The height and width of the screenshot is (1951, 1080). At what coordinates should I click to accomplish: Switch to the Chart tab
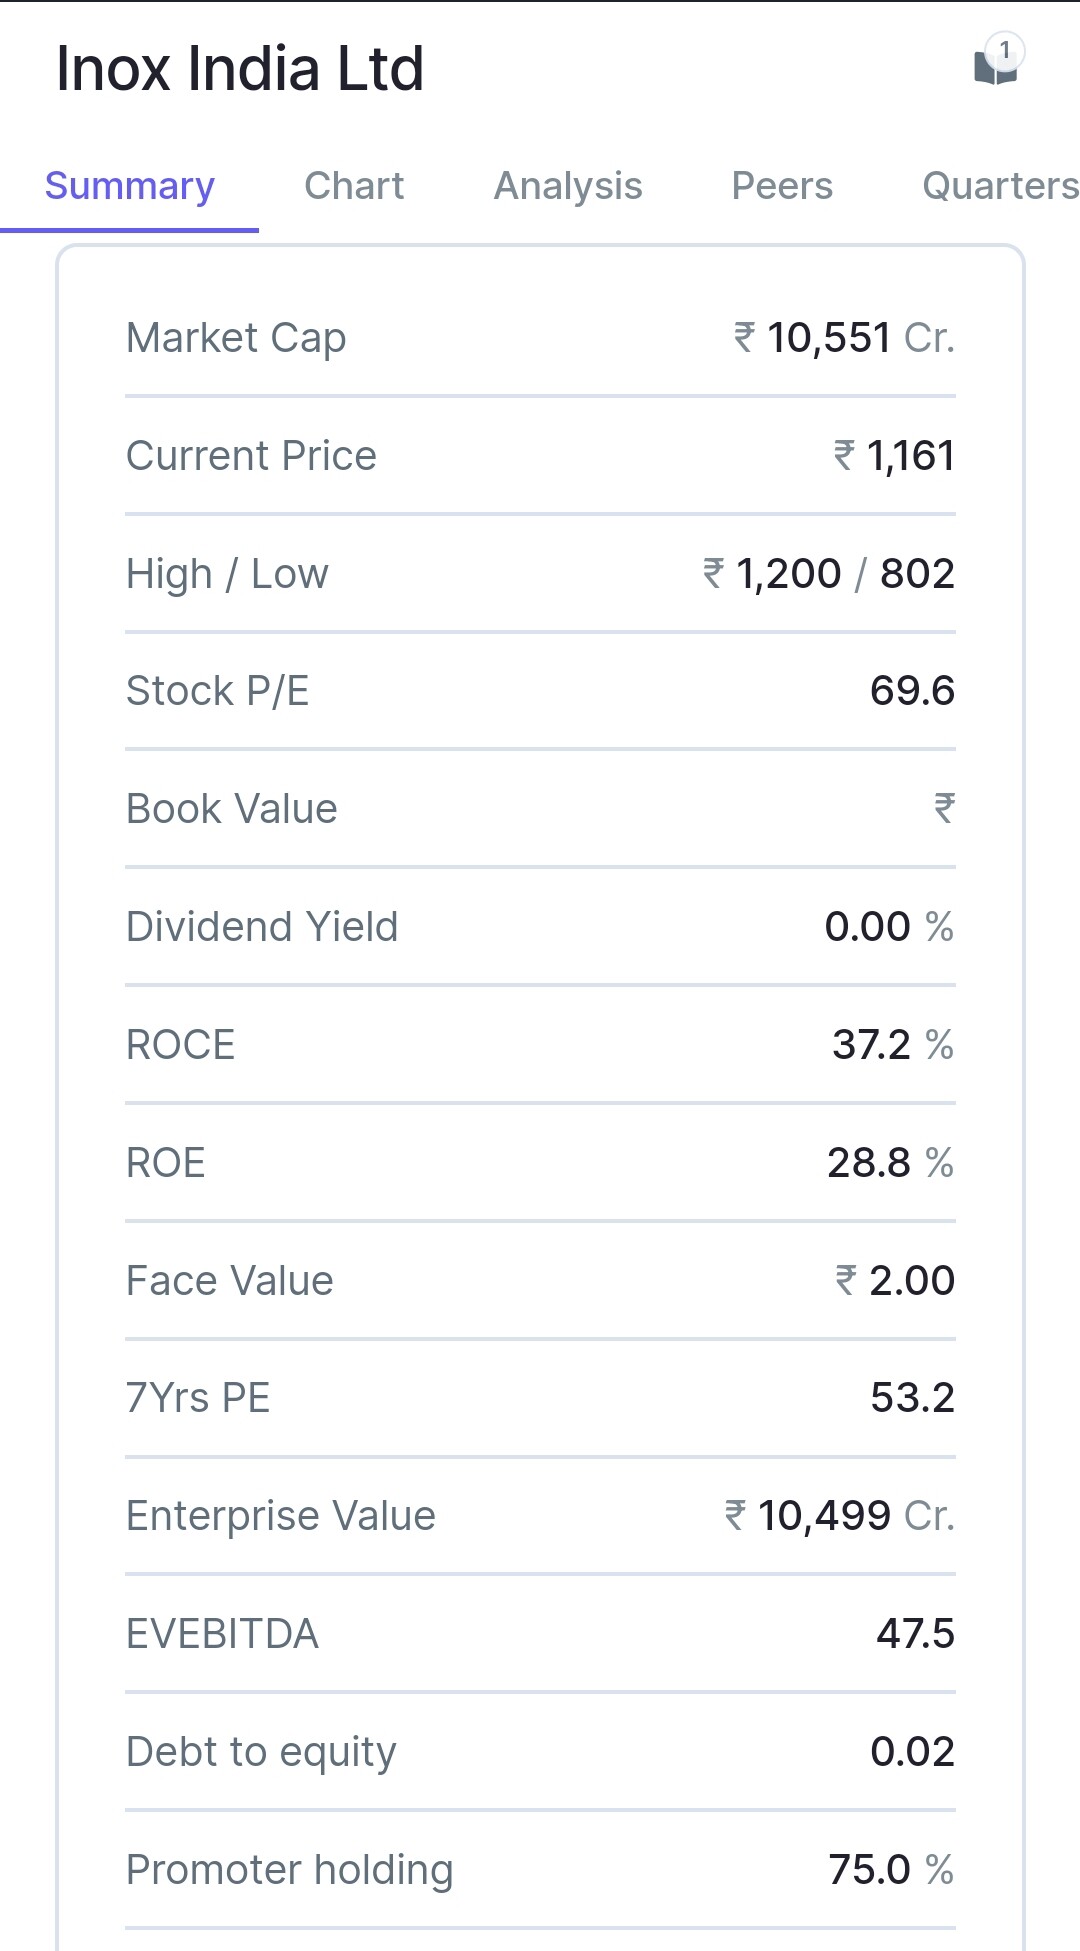coord(354,186)
